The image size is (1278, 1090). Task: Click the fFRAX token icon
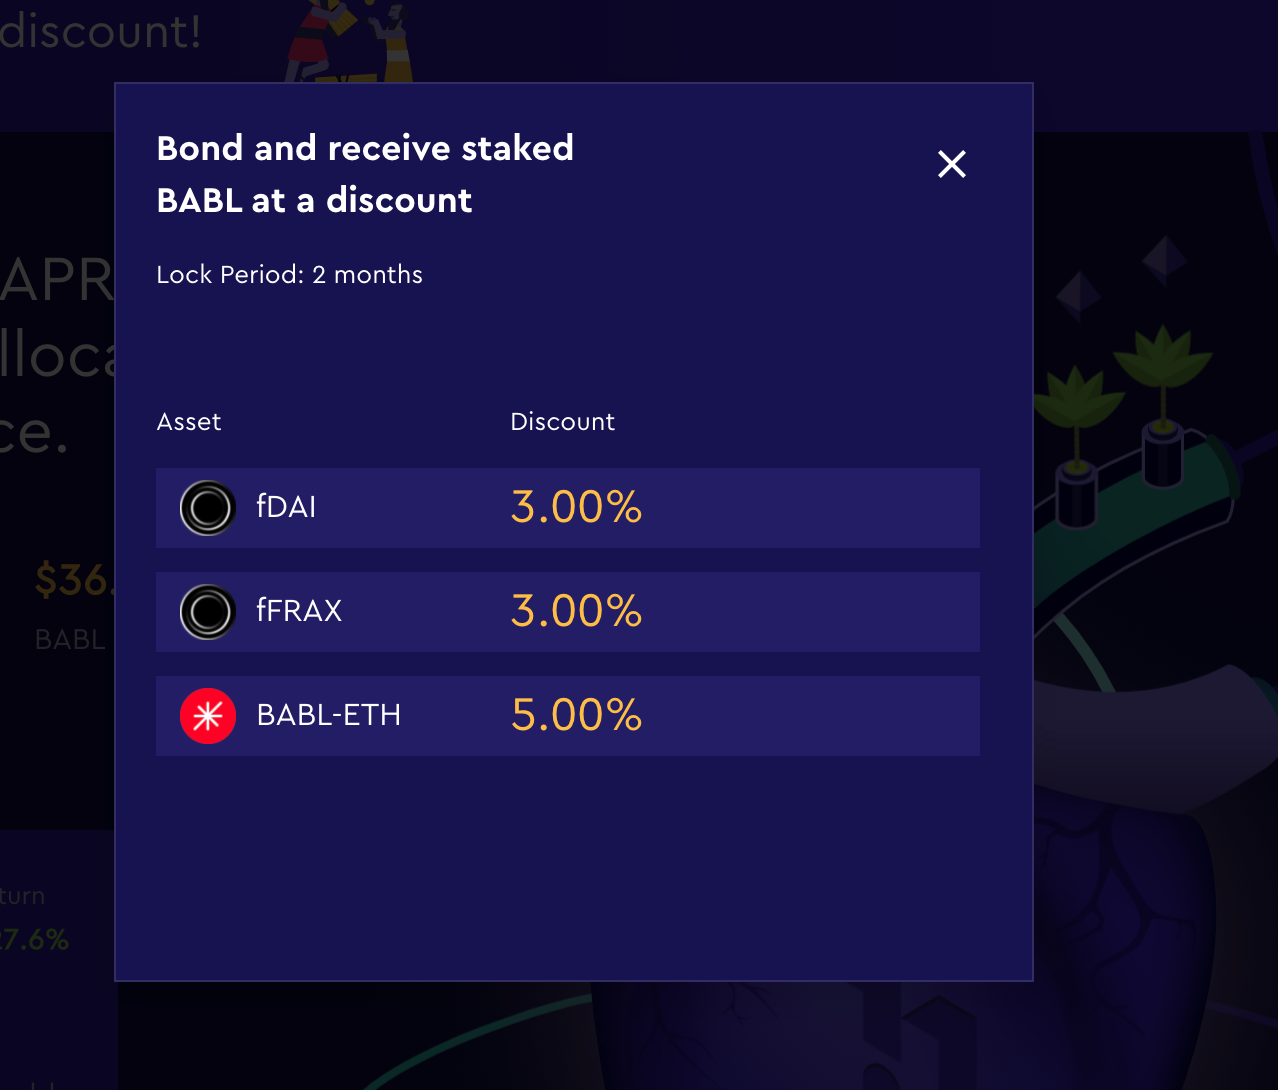tap(208, 612)
